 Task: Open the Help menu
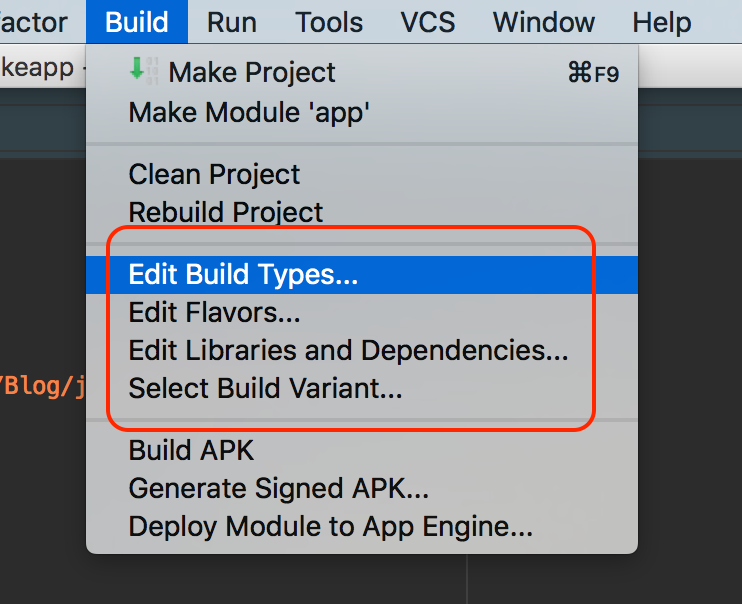pos(662,21)
